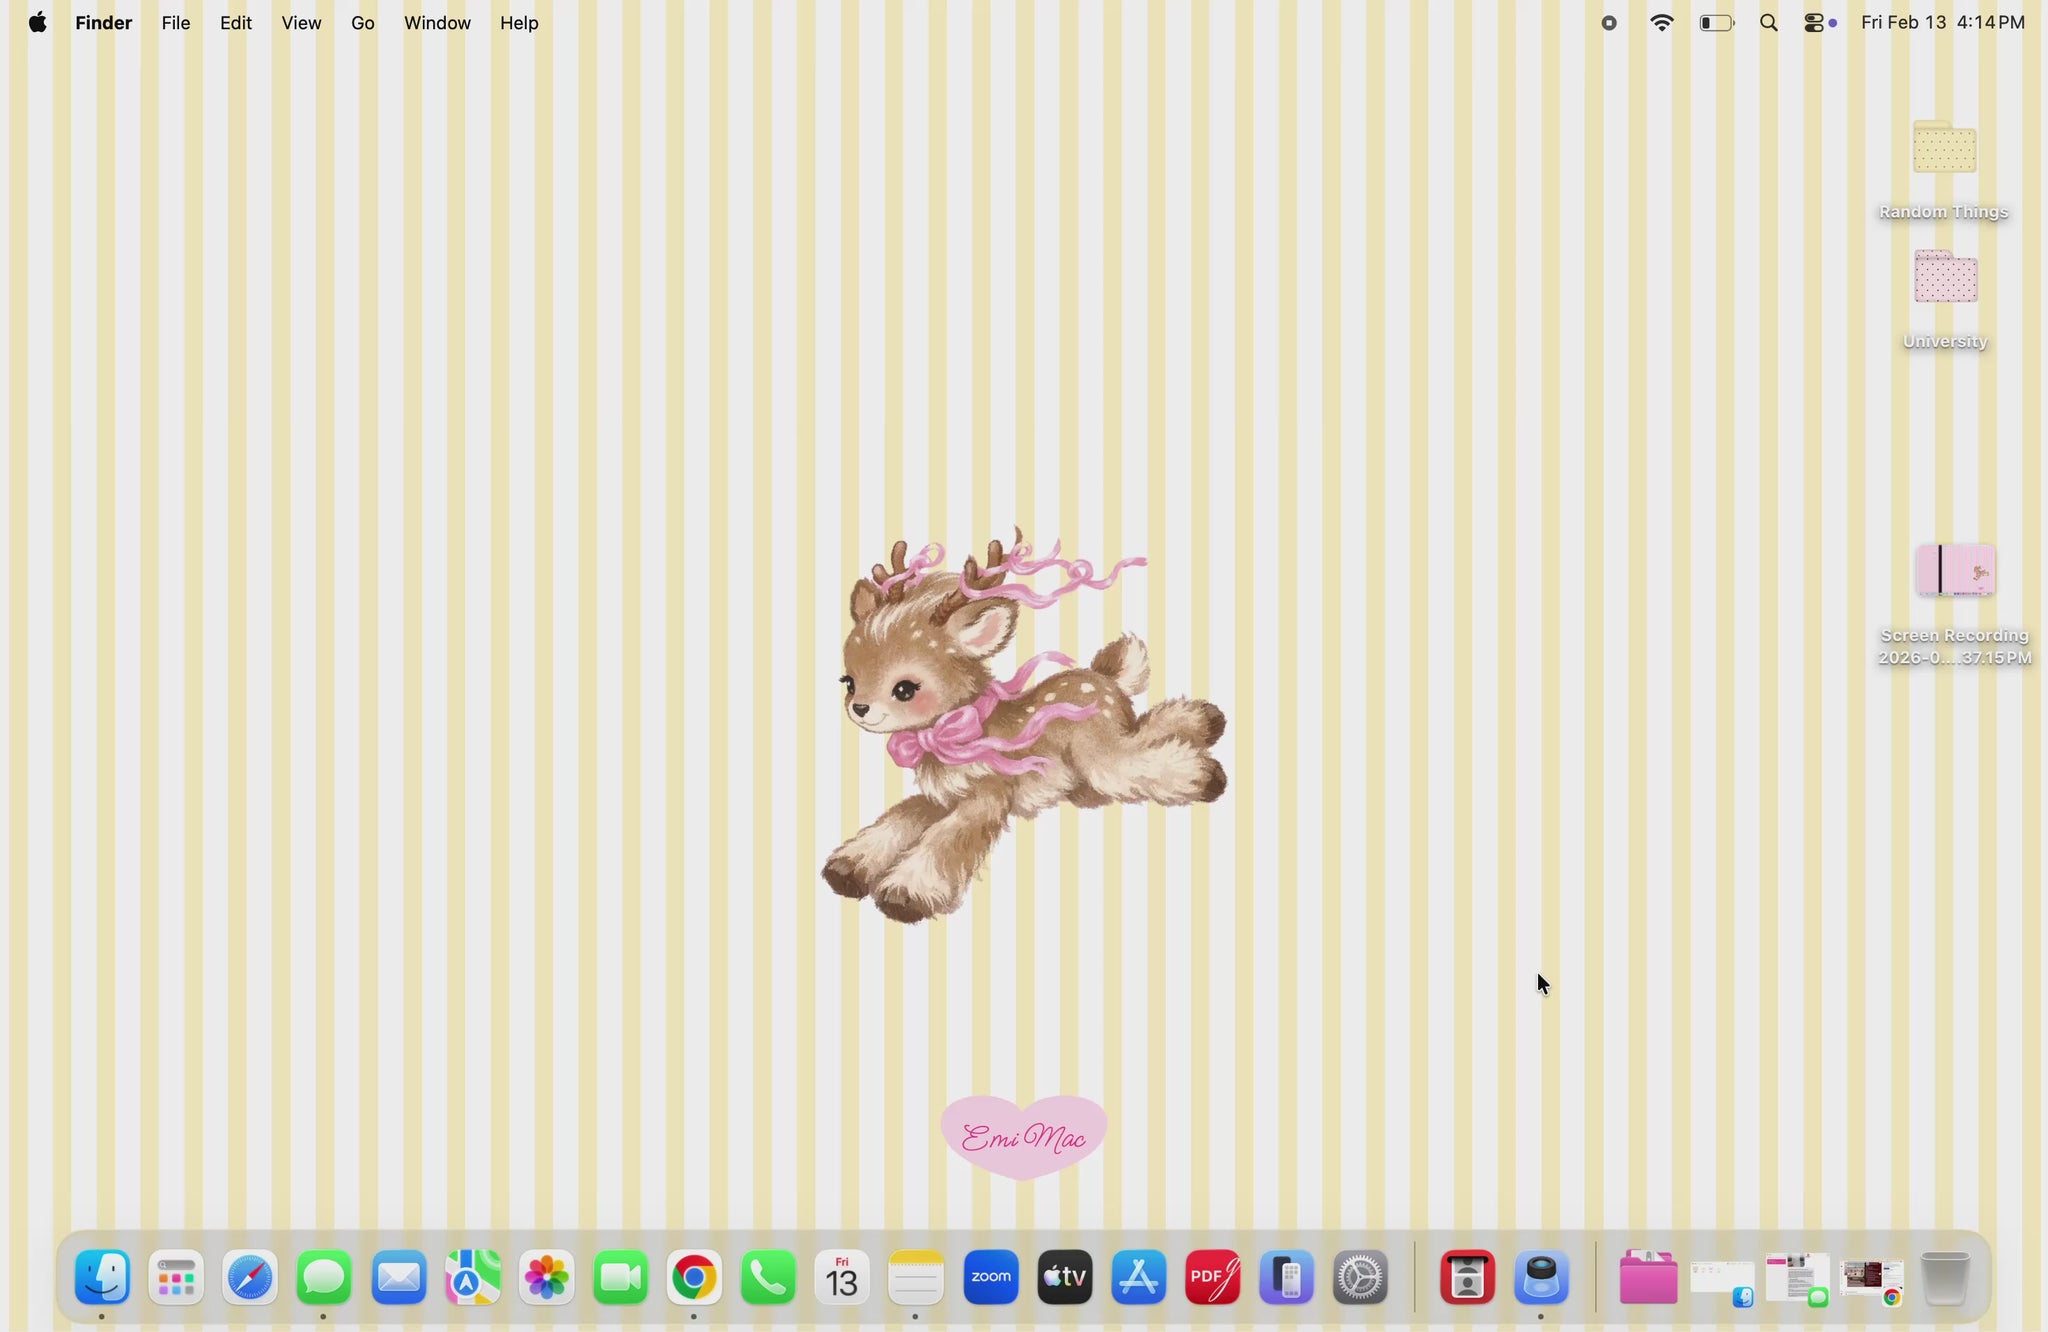Open the Apple menu
Viewport: 2048px width, 1332px height.
click(x=37, y=23)
